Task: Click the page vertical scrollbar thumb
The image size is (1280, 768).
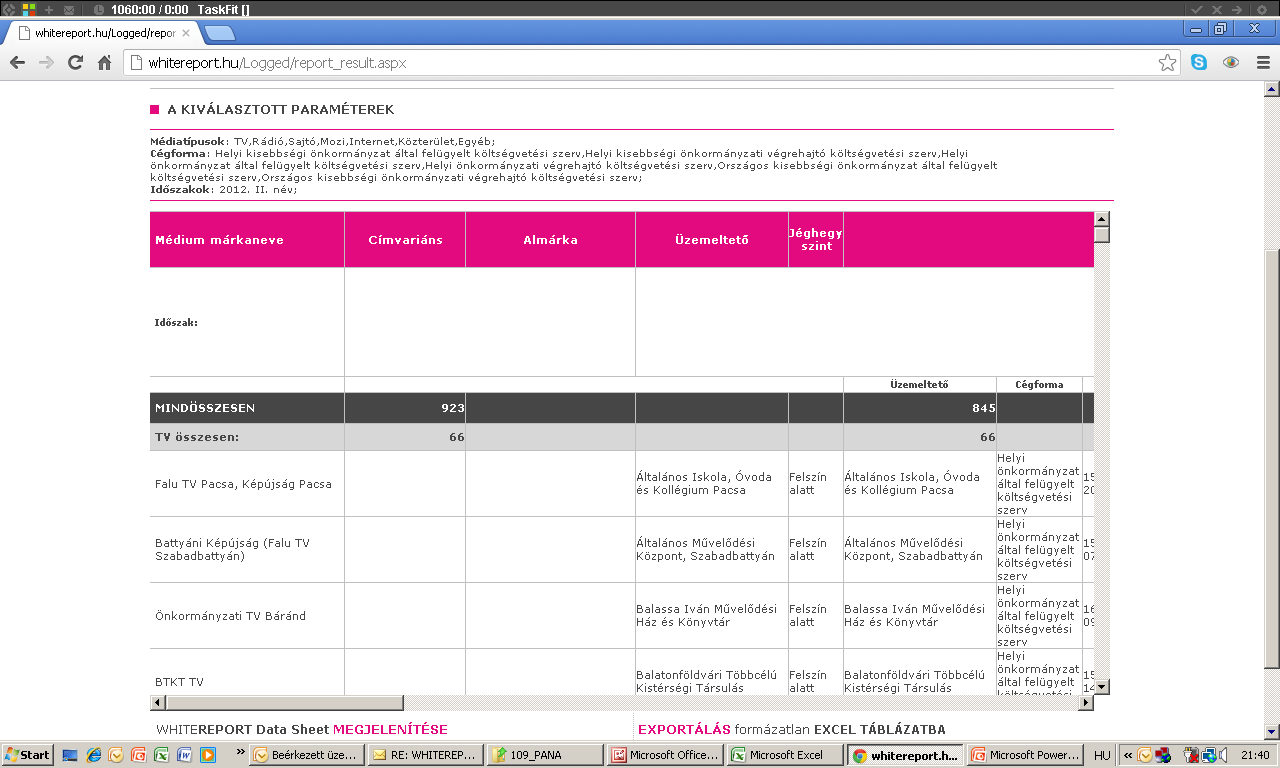Action: click(x=1271, y=459)
